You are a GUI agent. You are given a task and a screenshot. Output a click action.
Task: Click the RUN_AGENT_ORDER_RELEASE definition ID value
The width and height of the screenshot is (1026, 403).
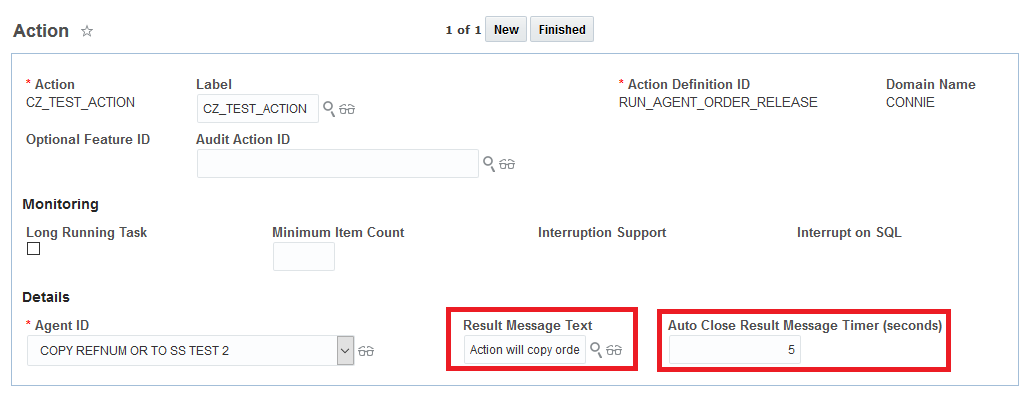click(718, 102)
